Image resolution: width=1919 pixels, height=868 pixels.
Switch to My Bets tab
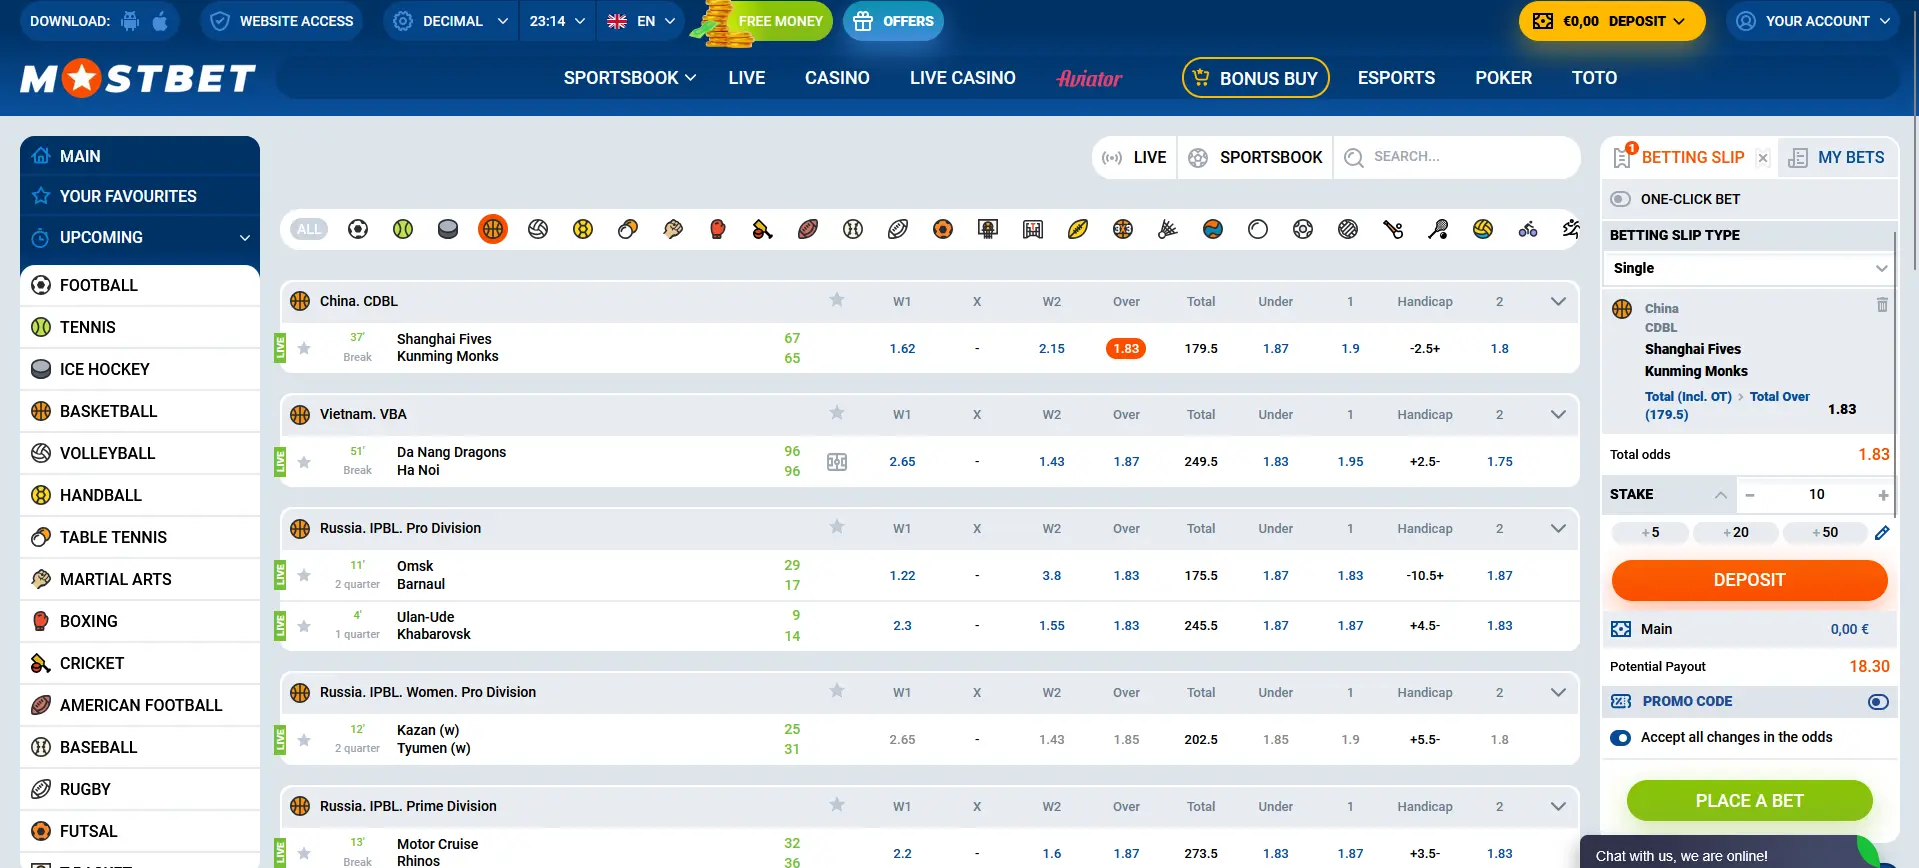click(1838, 158)
